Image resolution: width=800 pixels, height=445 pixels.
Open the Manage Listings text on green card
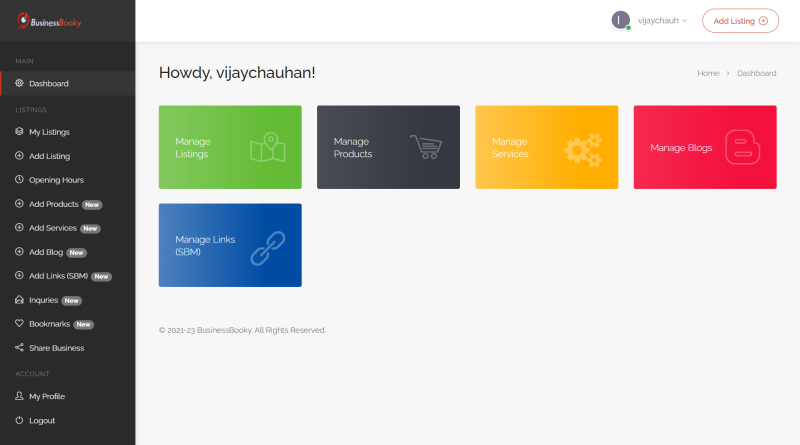point(193,147)
